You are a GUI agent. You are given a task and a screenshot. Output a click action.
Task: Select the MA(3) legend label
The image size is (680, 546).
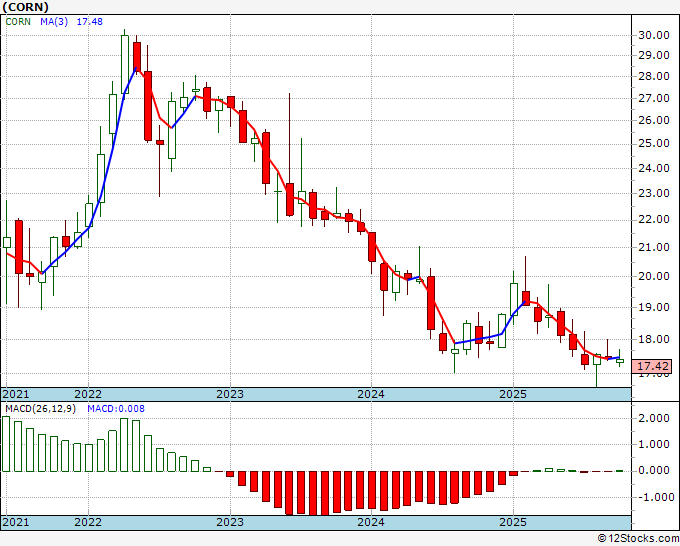pos(53,24)
